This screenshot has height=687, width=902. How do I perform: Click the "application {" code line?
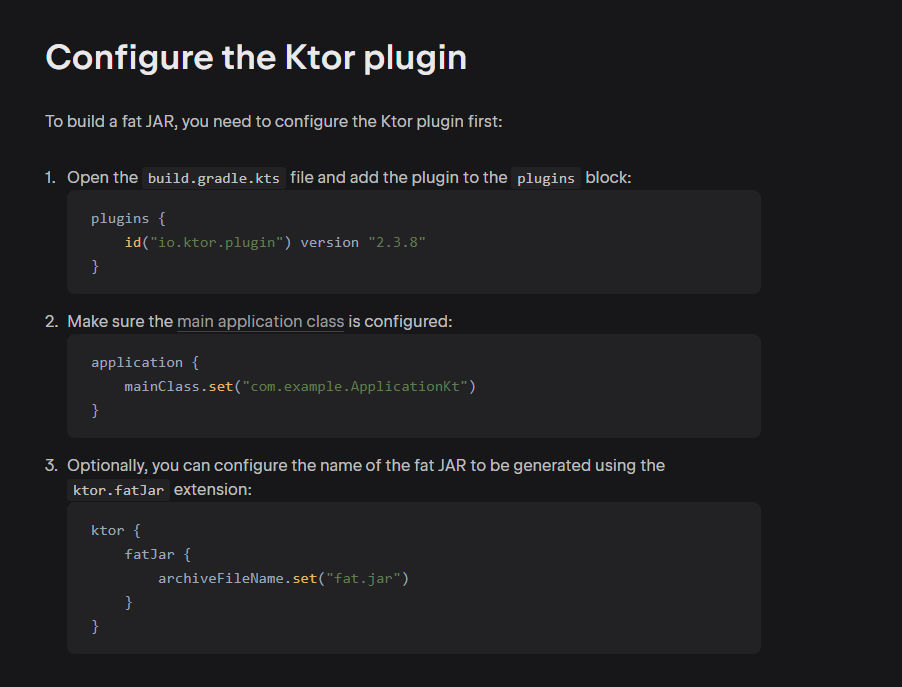click(144, 362)
